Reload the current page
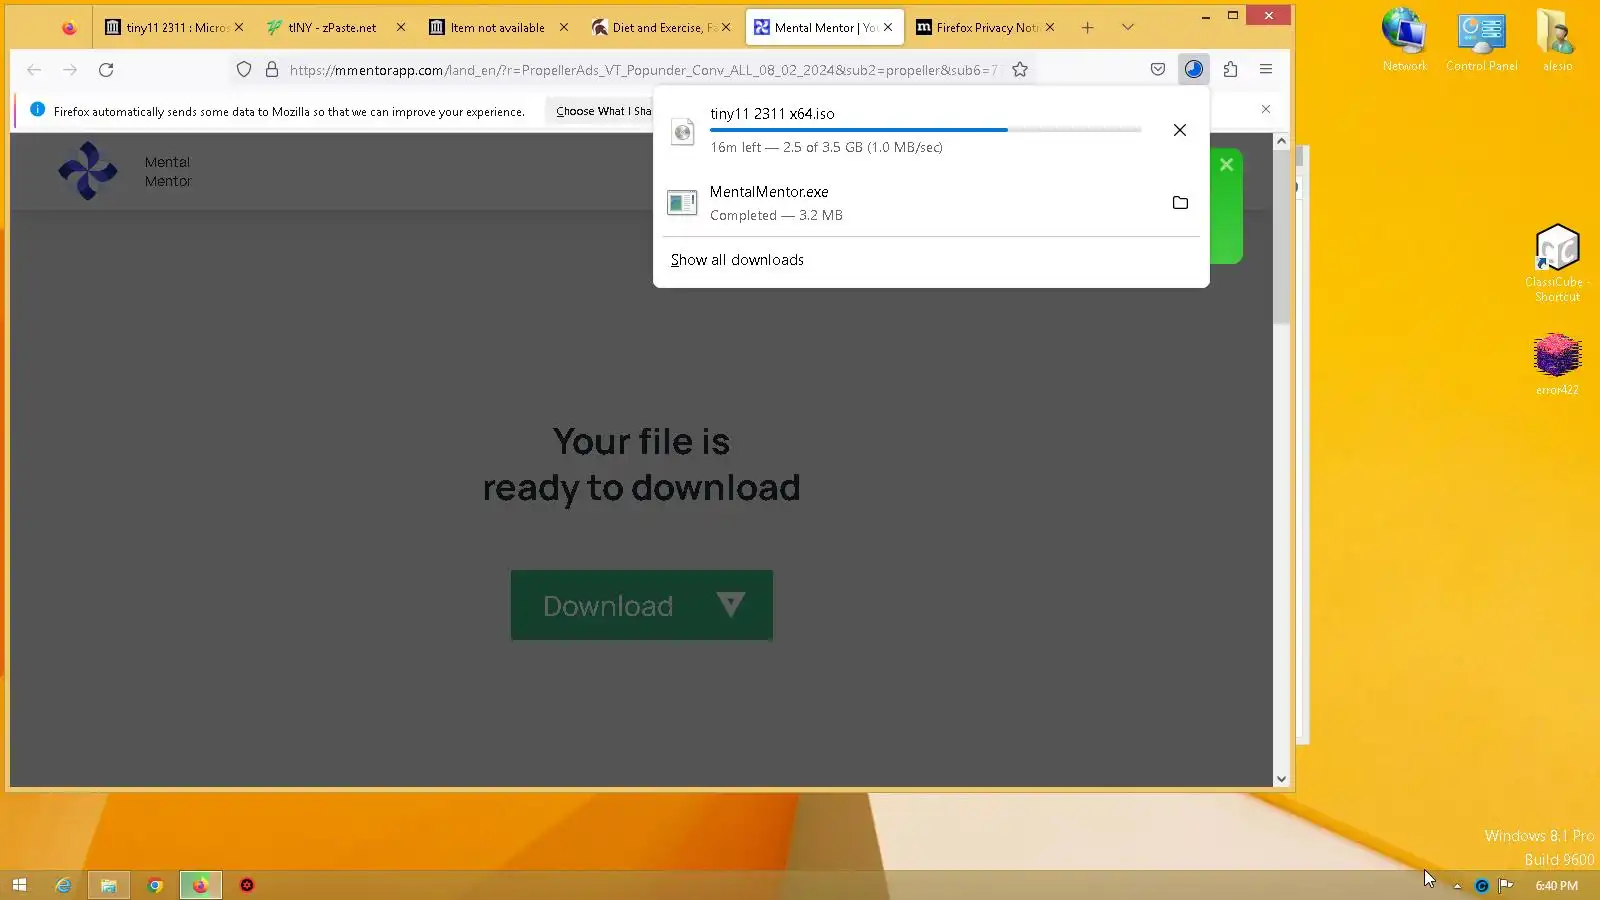The width and height of the screenshot is (1600, 900). click(106, 70)
